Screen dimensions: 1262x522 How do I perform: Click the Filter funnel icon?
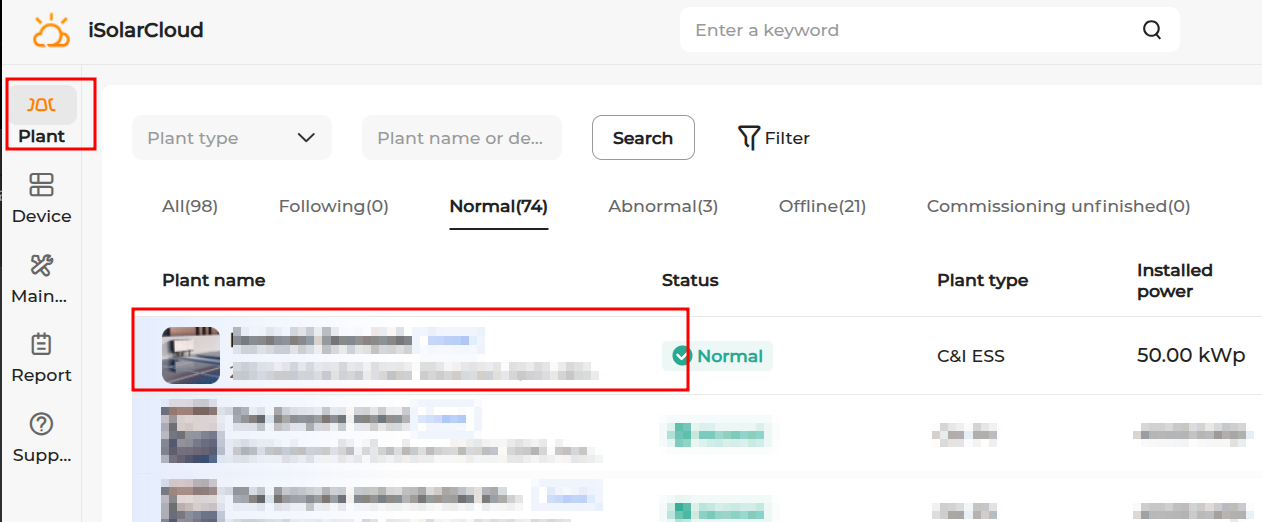pos(748,138)
